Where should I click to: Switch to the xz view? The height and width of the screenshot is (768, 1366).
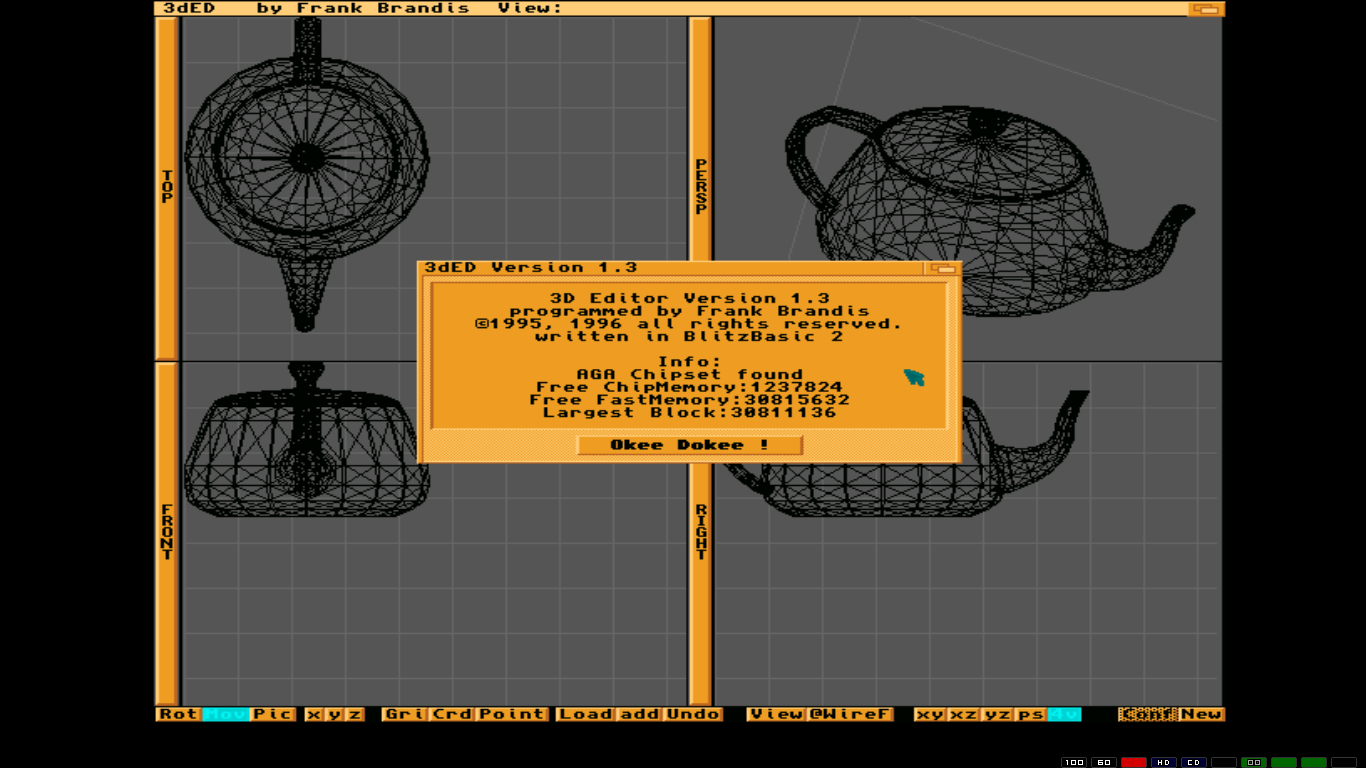(963, 714)
